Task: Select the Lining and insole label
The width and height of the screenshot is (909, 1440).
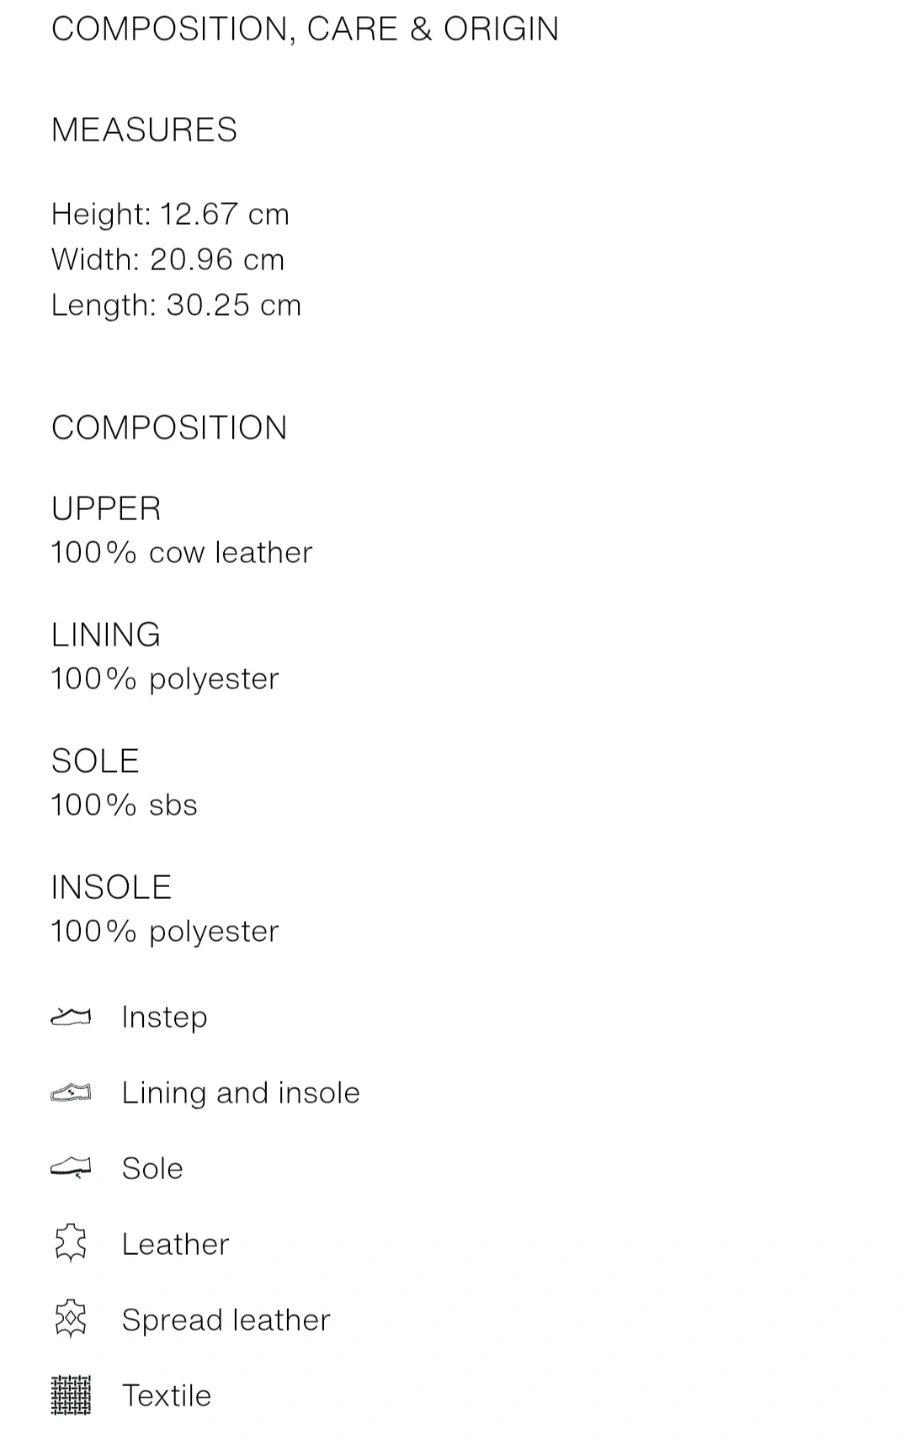Action: pyautogui.click(x=240, y=1093)
